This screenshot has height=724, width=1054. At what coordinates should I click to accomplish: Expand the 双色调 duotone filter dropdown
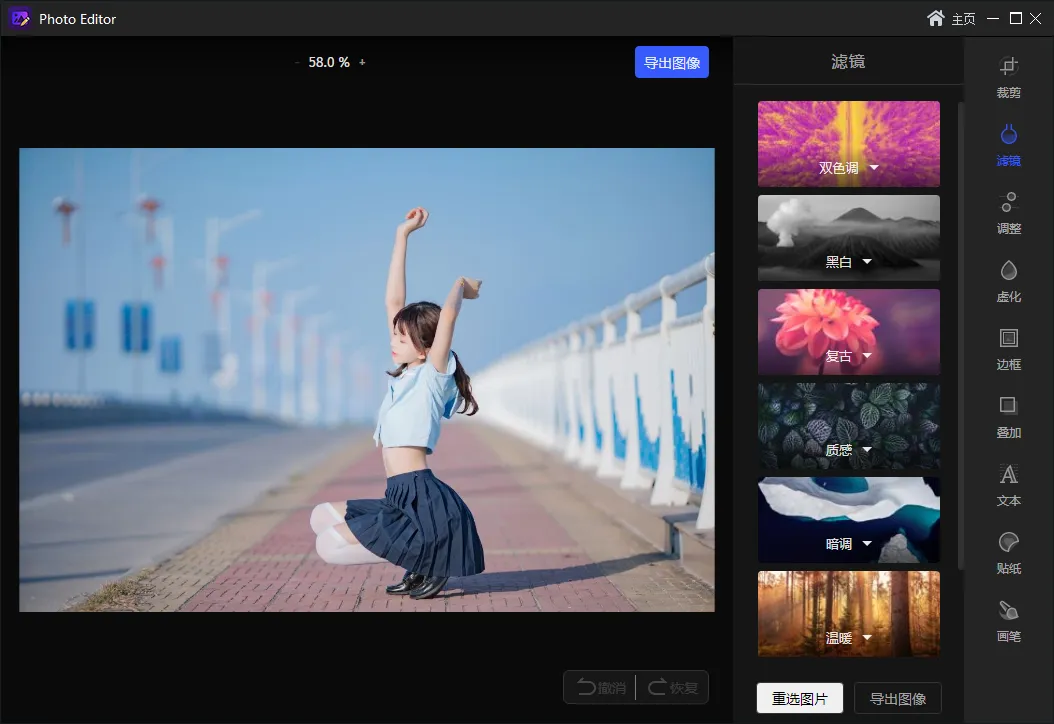pos(874,168)
